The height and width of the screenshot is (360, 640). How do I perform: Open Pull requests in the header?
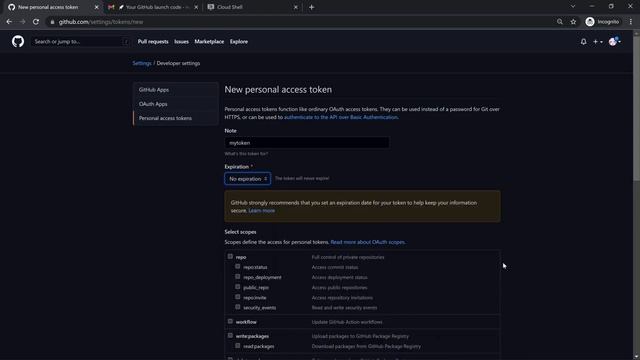(153, 42)
